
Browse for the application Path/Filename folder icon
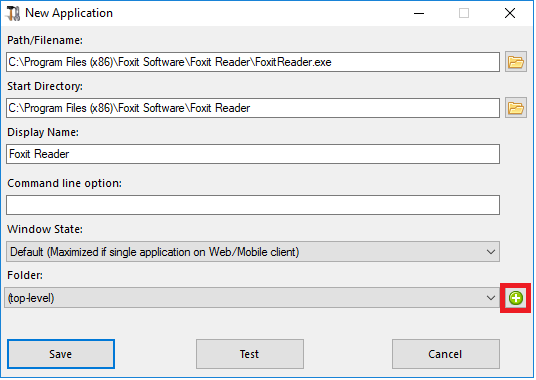click(x=515, y=62)
